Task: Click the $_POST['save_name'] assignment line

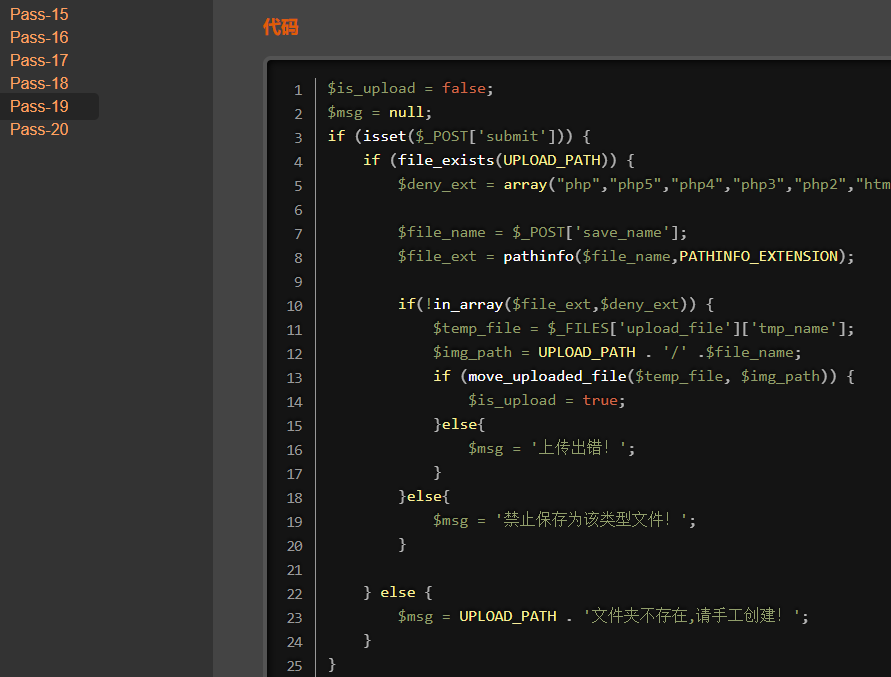Action: pos(542,233)
